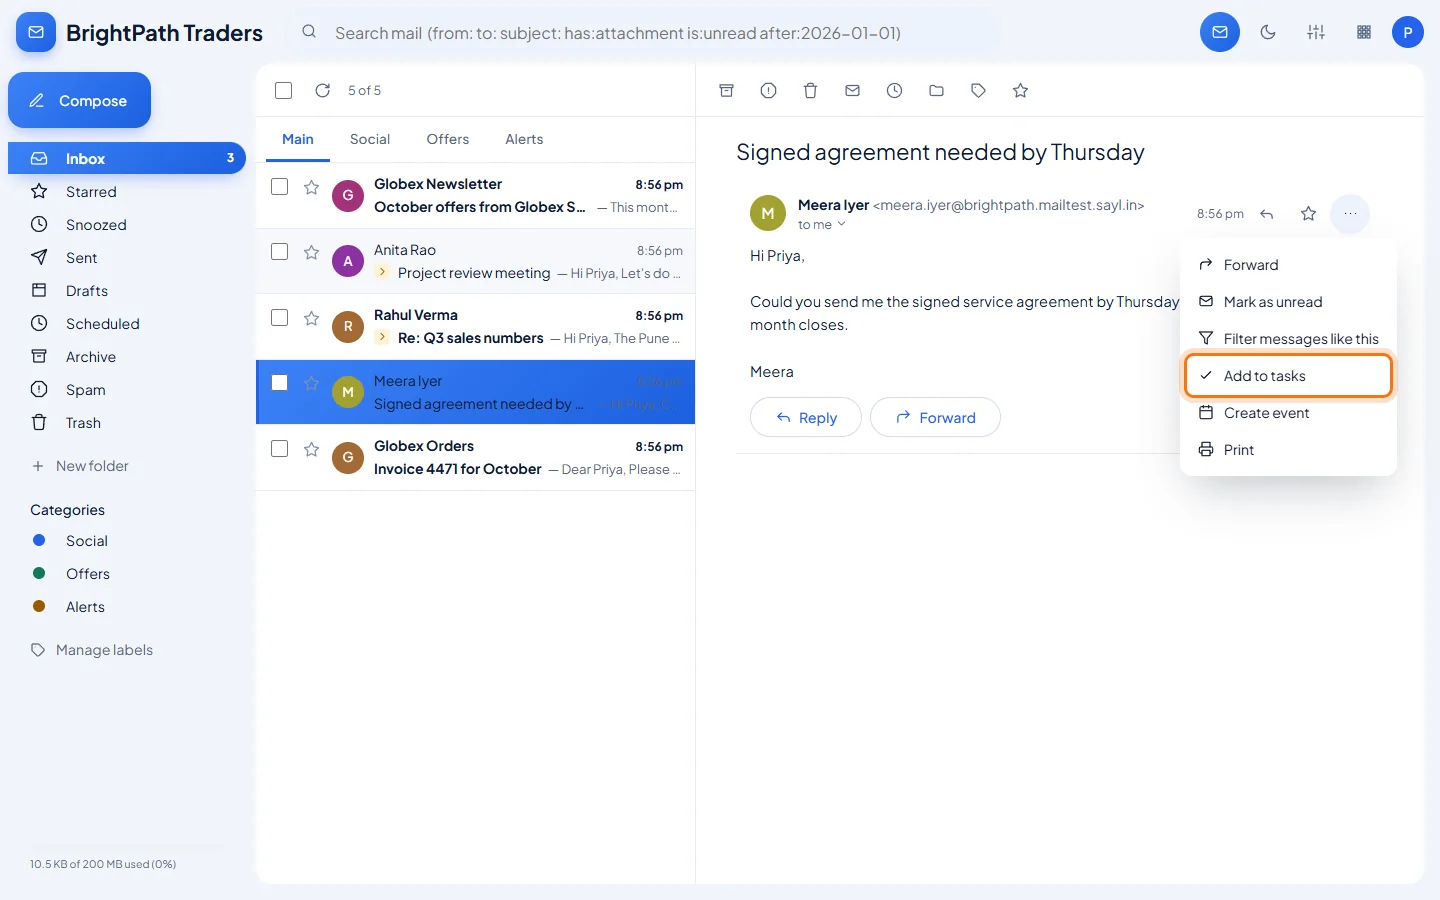Move message to folder via folder icon
The width and height of the screenshot is (1440, 900).
tap(936, 91)
